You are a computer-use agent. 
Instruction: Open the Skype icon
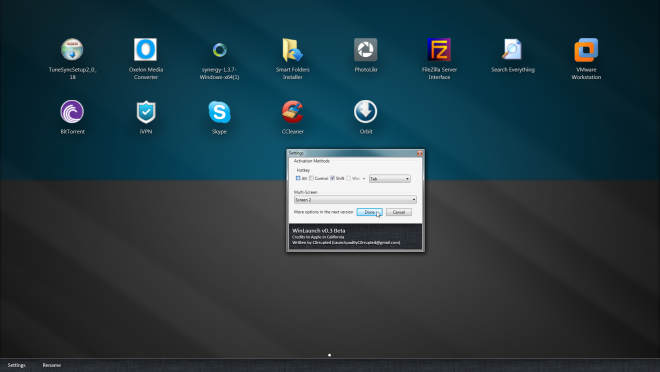click(x=219, y=112)
